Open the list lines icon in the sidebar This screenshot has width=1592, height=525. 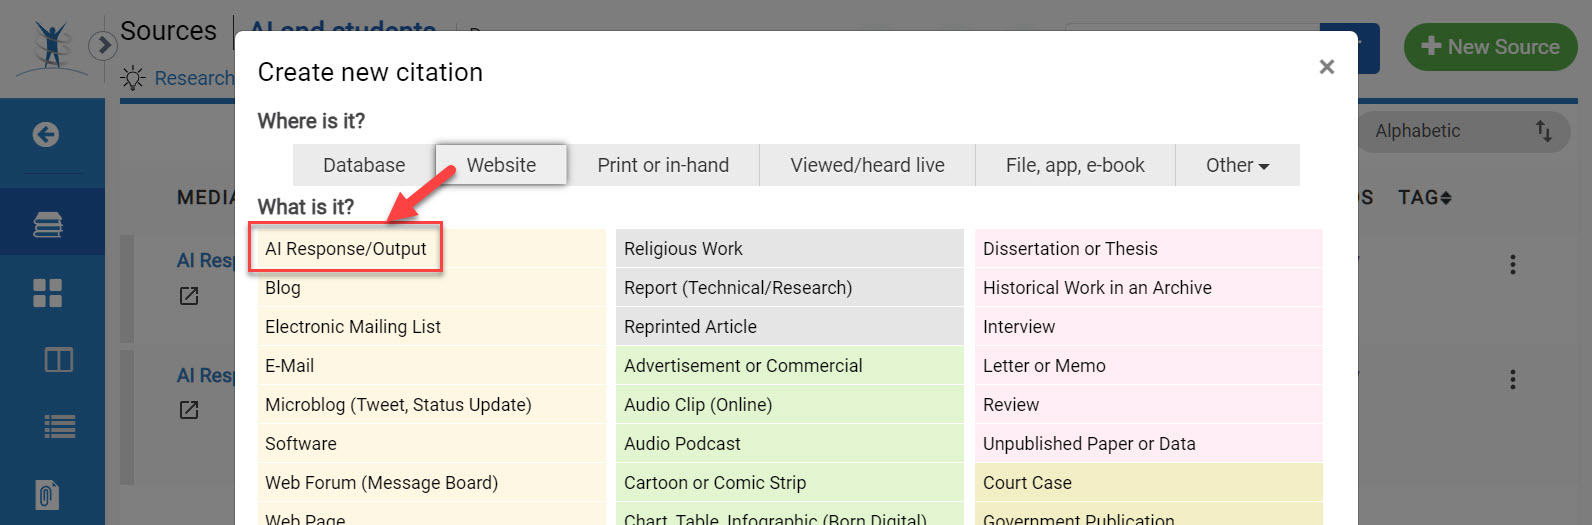[x=59, y=428]
